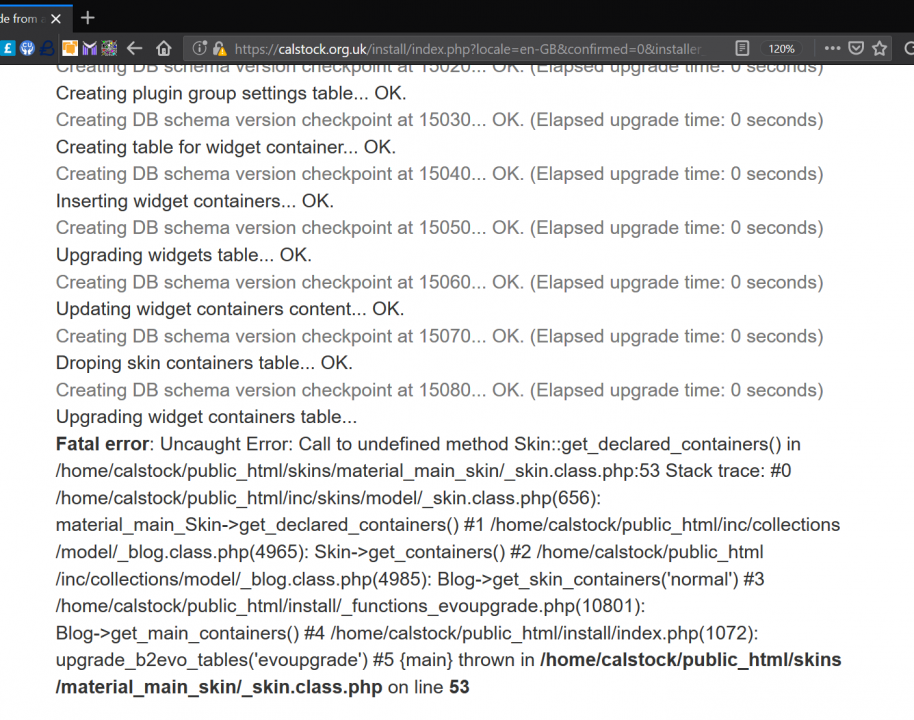Click the bold 'Fatal error' text
The height and width of the screenshot is (720, 914).
tap(103, 444)
